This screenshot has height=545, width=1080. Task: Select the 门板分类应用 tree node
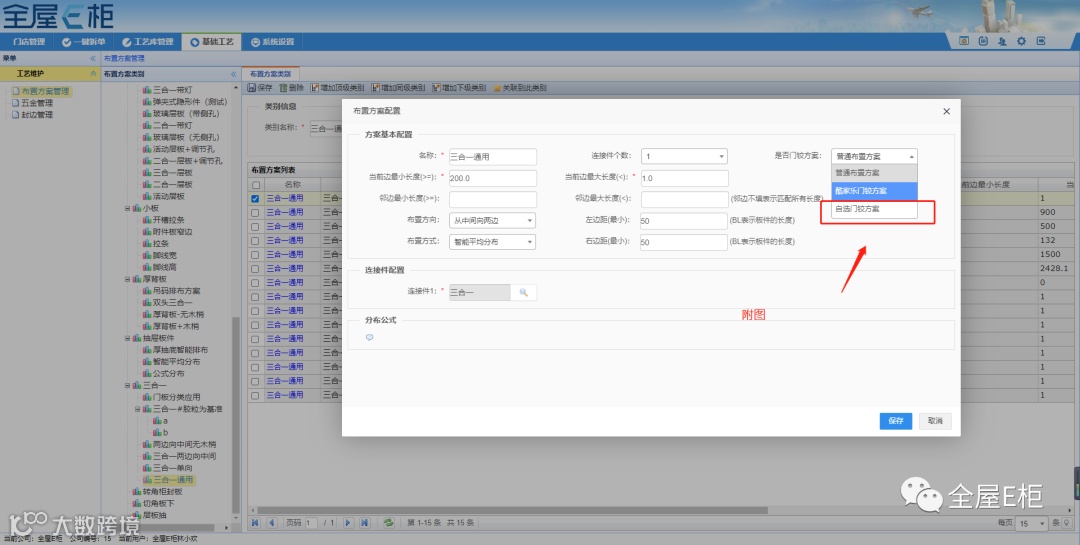tap(176, 397)
